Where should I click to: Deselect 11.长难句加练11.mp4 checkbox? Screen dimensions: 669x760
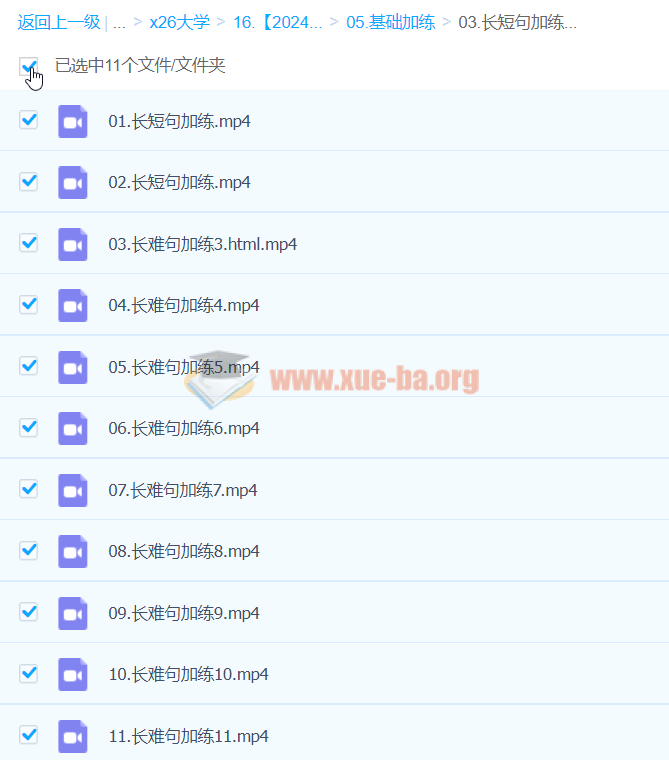pos(29,735)
